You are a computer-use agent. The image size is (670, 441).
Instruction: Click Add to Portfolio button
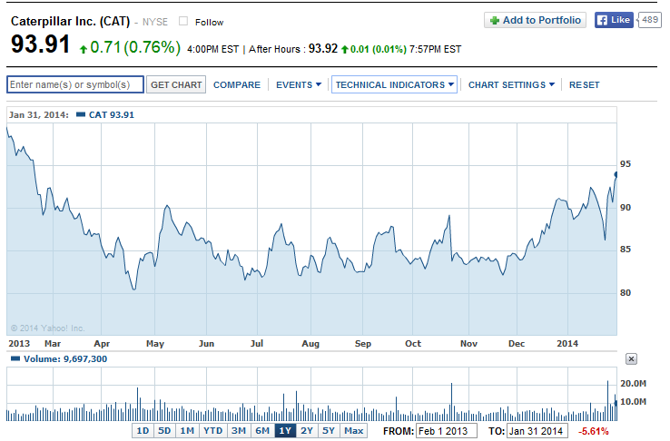(535, 20)
